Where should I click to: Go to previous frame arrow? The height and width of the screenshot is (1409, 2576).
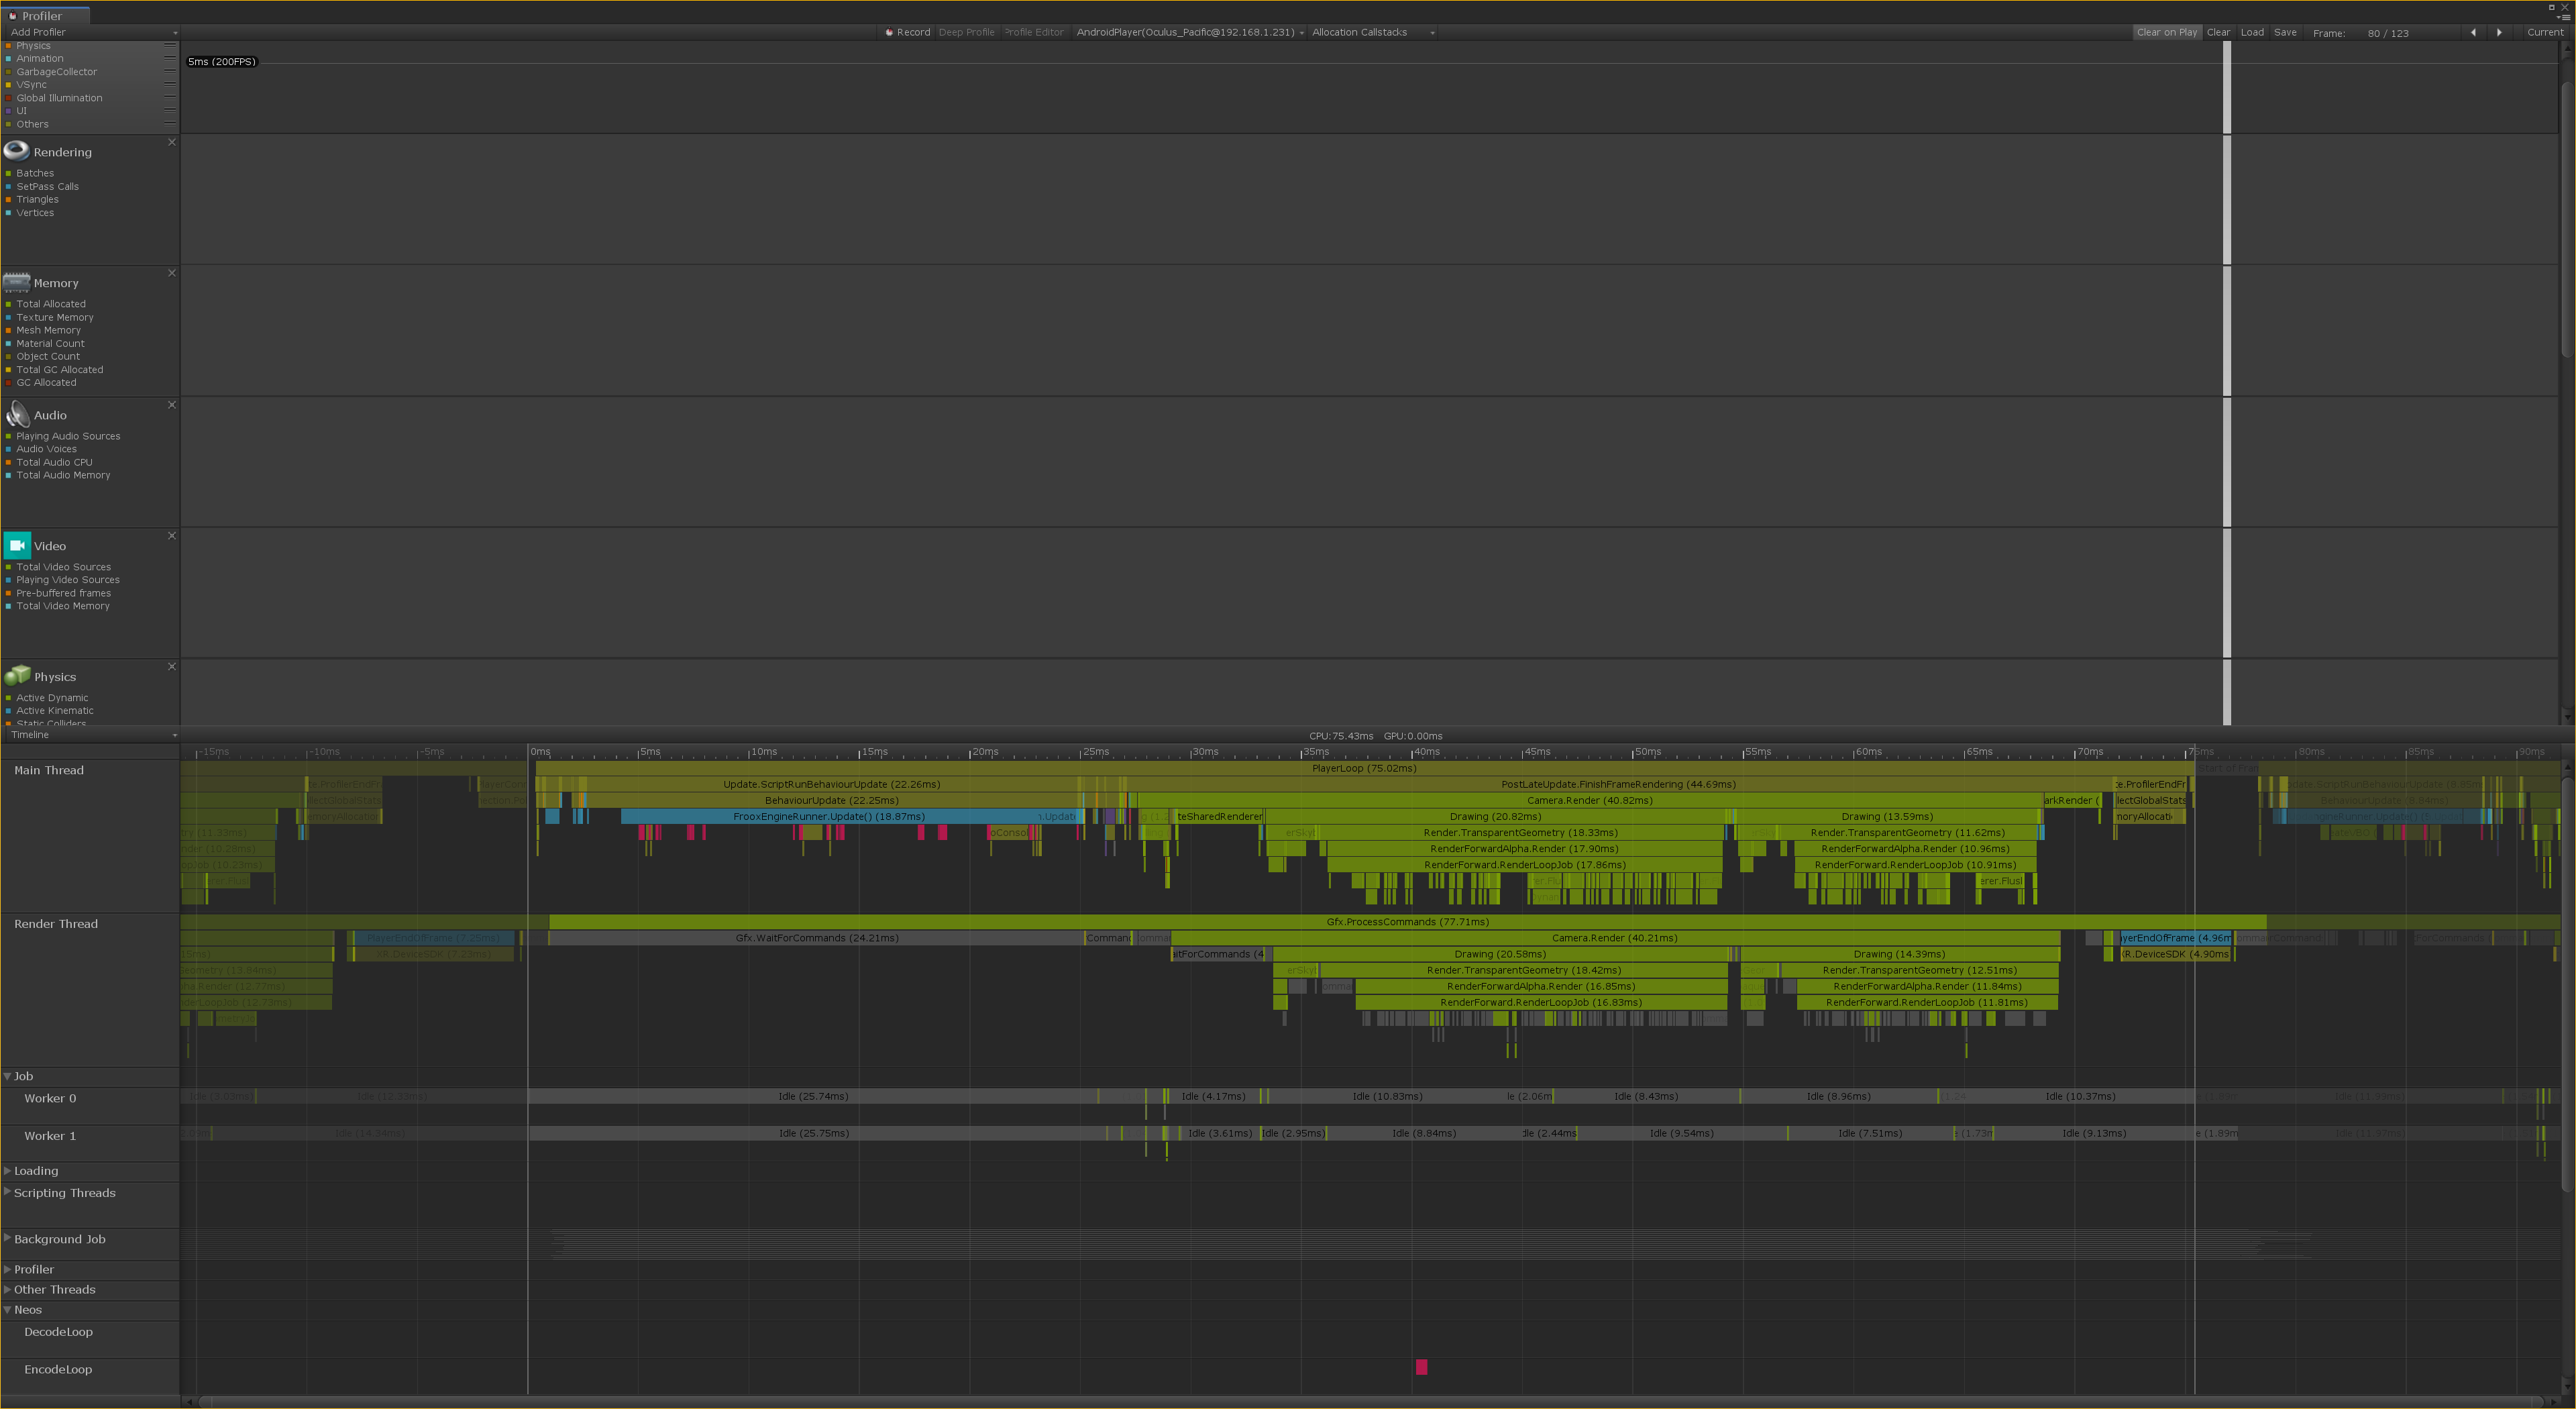2473,32
